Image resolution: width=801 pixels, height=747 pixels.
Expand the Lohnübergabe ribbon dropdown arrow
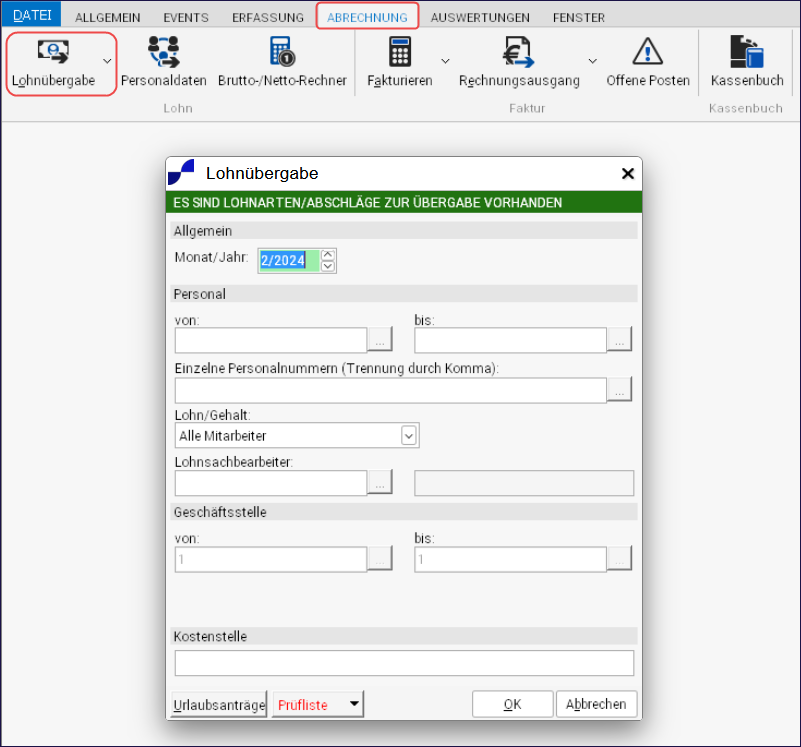pyautogui.click(x=108, y=61)
